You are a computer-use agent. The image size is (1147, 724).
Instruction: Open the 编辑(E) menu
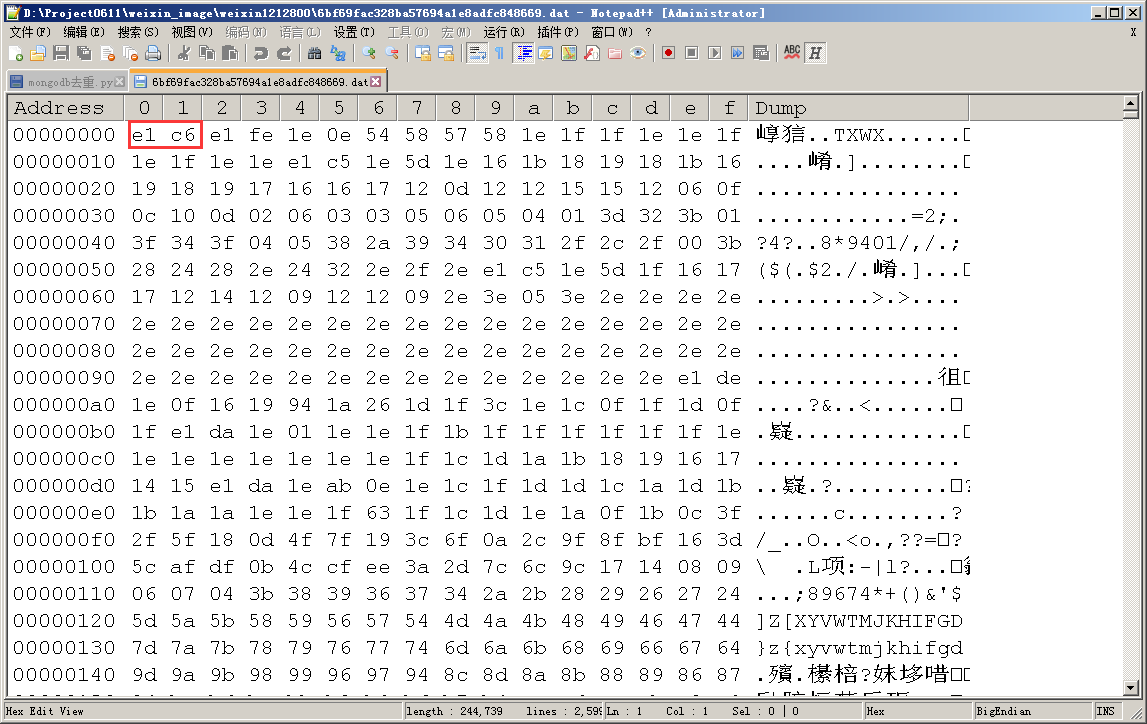84,32
